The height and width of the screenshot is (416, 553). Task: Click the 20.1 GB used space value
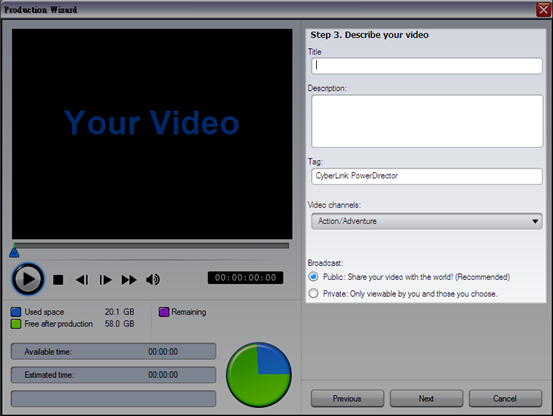coord(120,312)
